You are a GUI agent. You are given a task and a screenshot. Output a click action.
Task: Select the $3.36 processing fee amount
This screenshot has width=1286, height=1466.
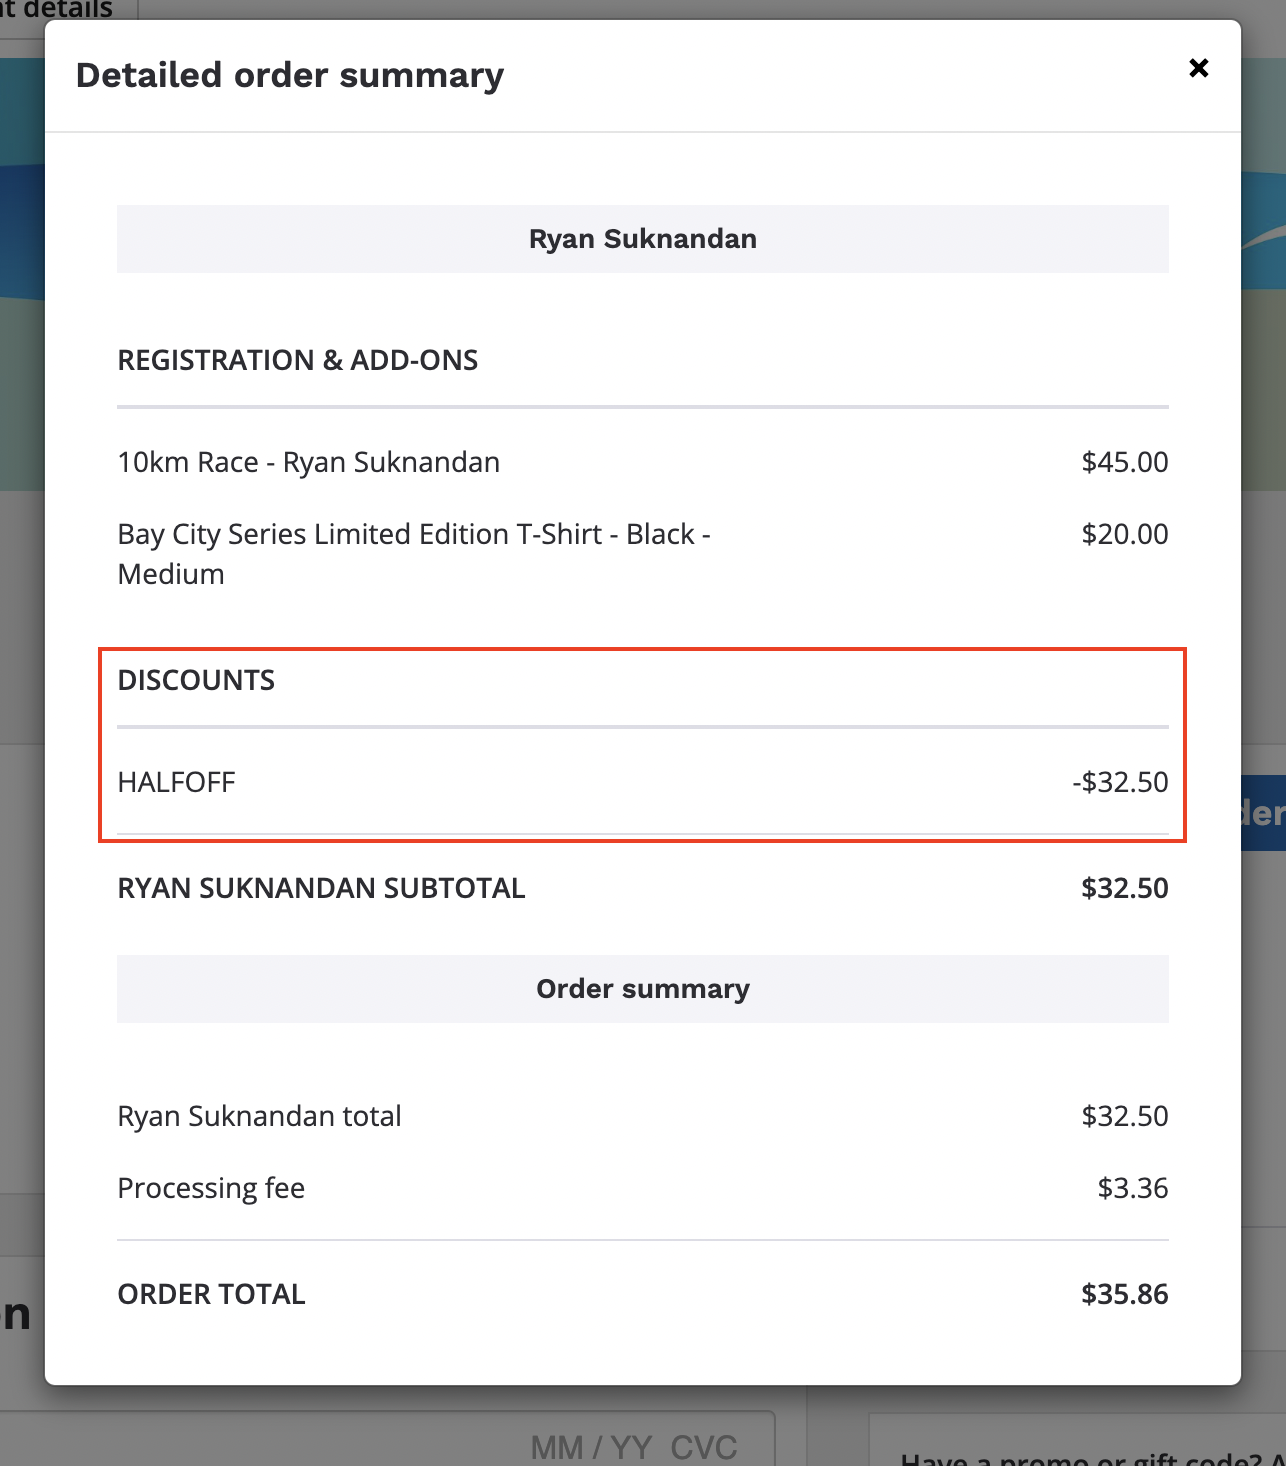pyautogui.click(x=1132, y=1188)
